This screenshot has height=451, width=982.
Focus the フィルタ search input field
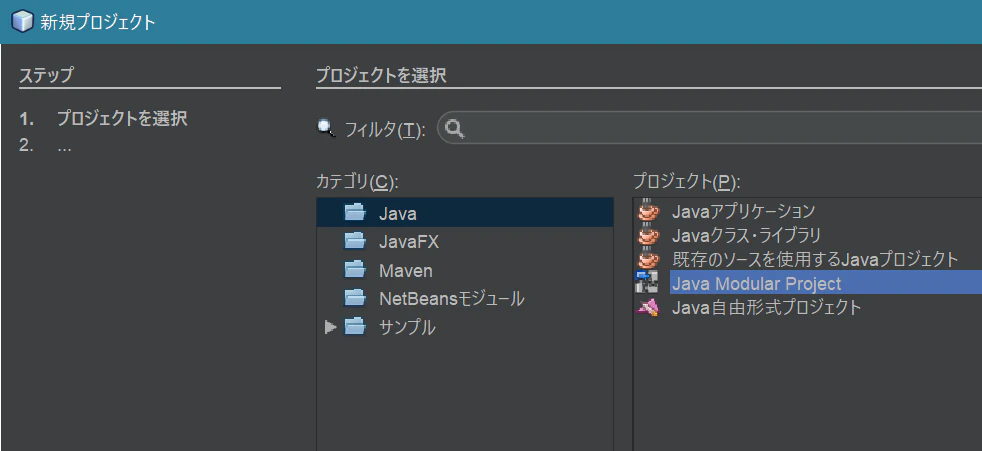pyautogui.click(x=709, y=128)
